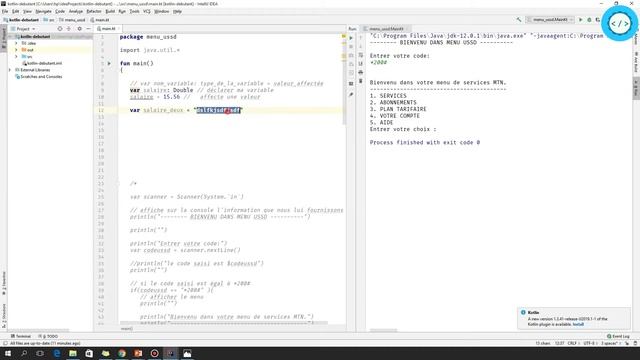Open the Build menu
This screenshot has height=360, width=640.
[110, 11]
